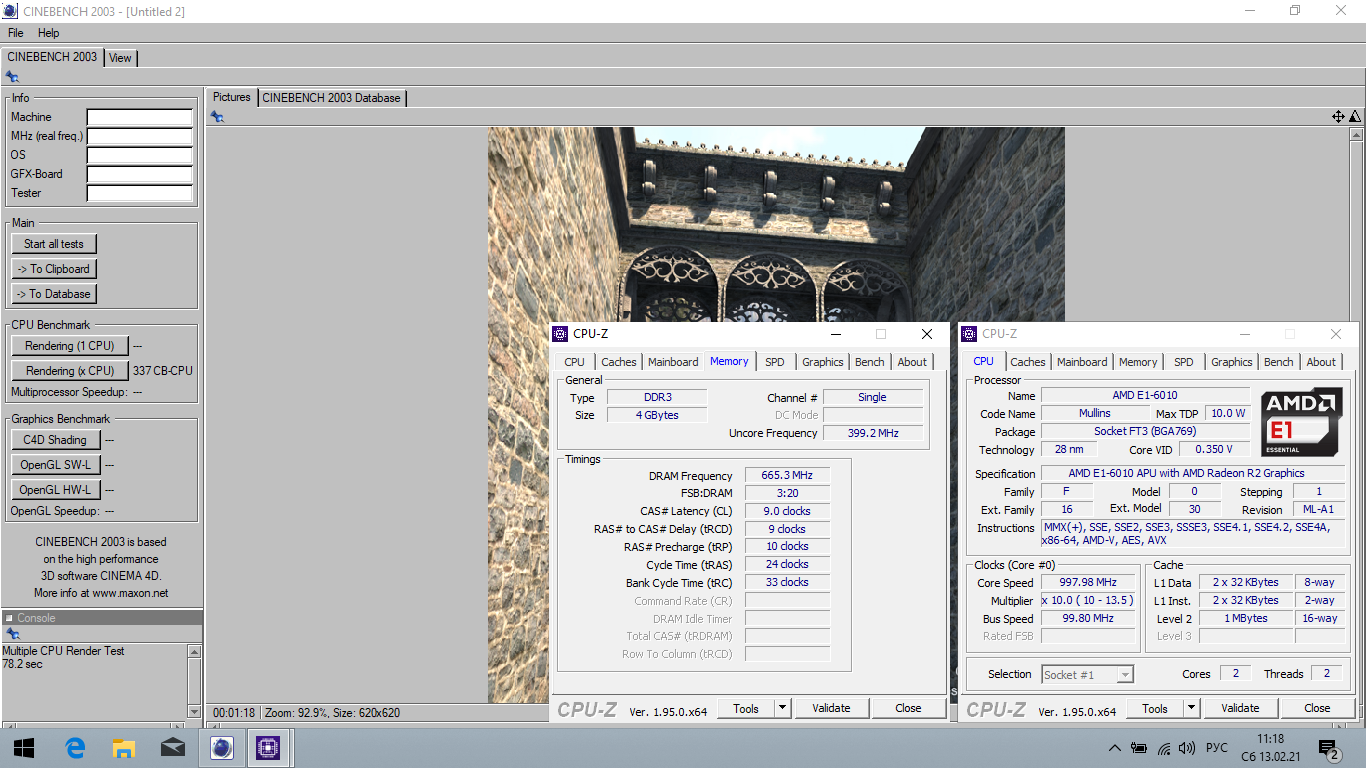Open SPD tab in CPU-Z Memory window
This screenshot has height=768, width=1366.
pos(775,362)
